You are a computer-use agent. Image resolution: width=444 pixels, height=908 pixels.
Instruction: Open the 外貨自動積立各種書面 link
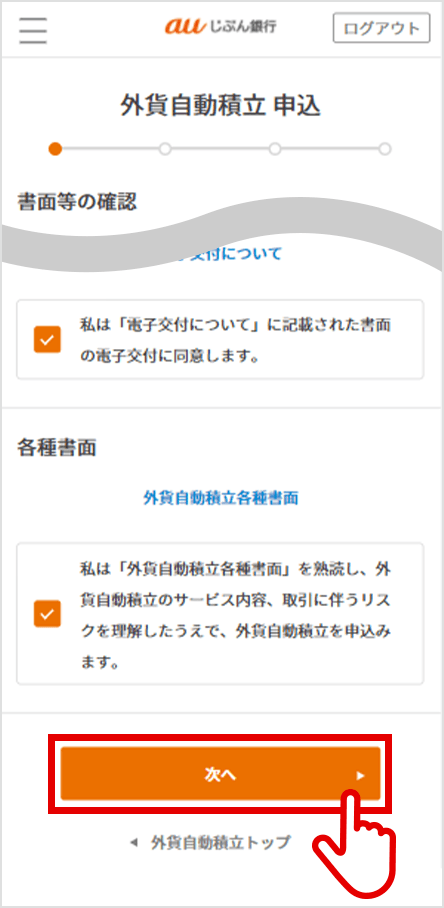coord(221,498)
